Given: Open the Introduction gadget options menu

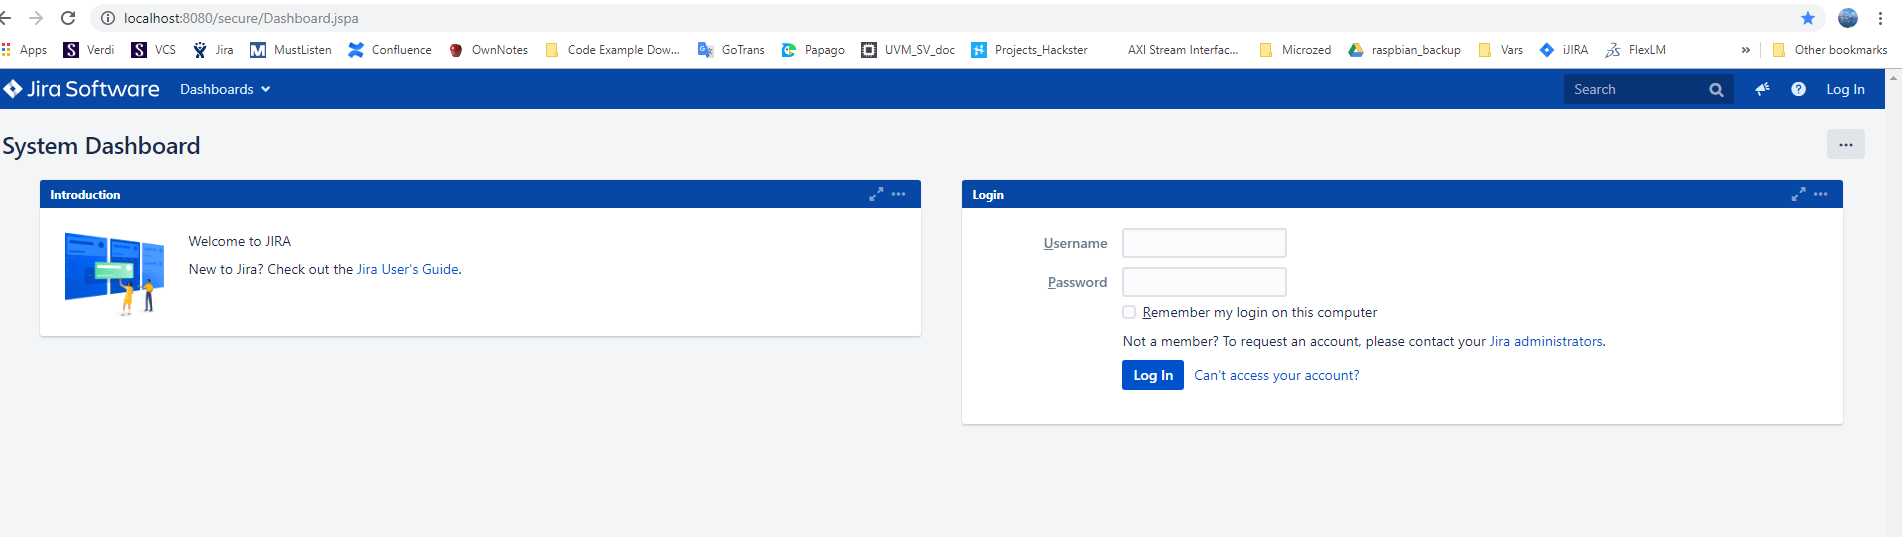Looking at the screenshot, I should click(x=898, y=194).
